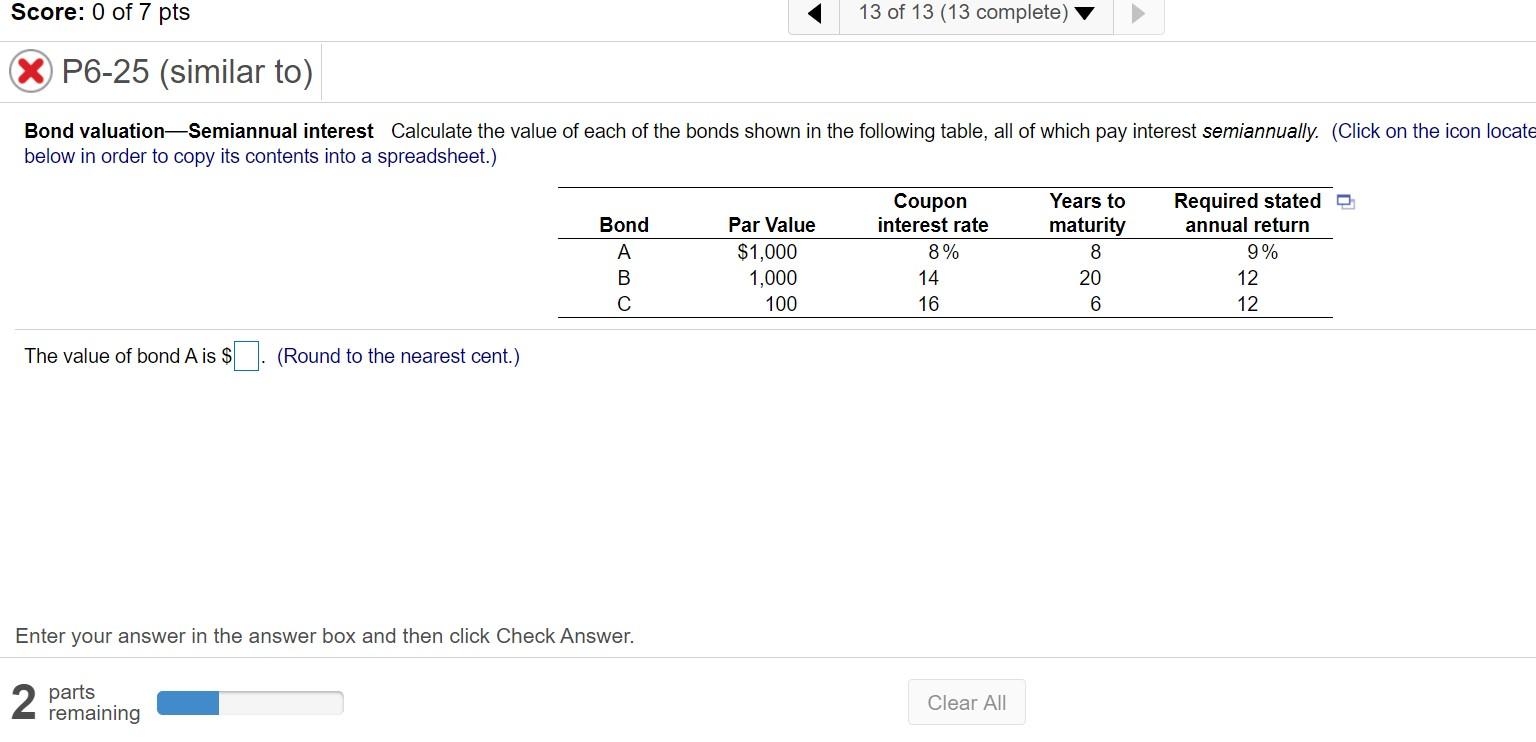The height and width of the screenshot is (742, 1536).
Task: Open the 13 of 13 question selector dropdown
Action: pyautogui.click(x=965, y=13)
